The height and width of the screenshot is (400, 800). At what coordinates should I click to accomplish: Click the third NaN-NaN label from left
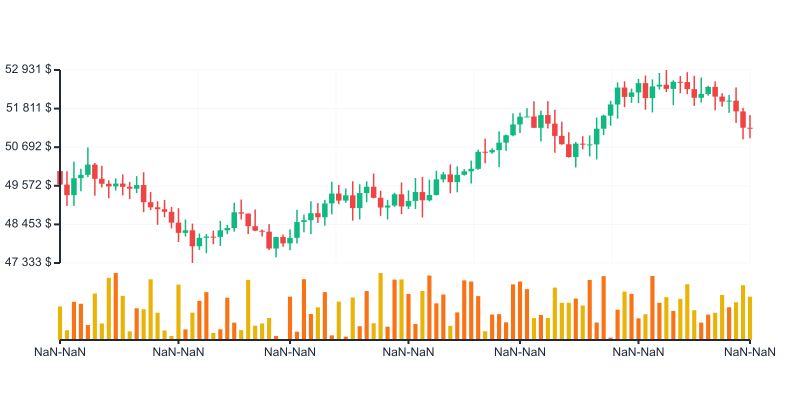290,352
